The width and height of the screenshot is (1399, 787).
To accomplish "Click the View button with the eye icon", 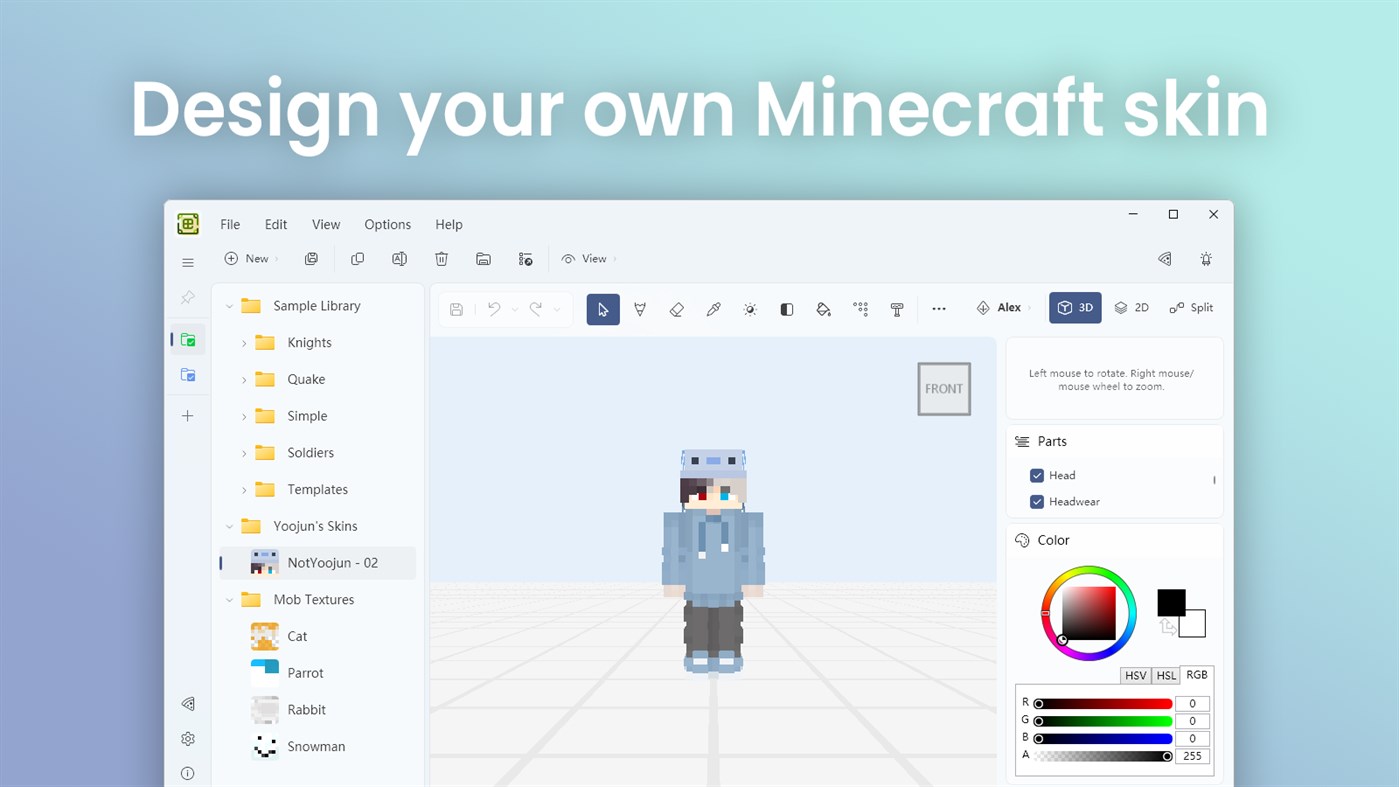I will pyautogui.click(x=589, y=259).
